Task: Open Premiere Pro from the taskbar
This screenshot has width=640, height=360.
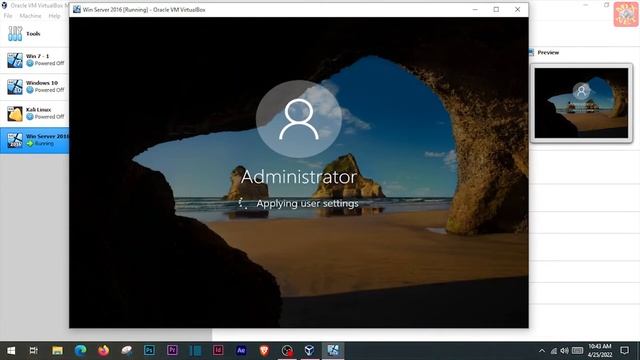Action: tap(172, 351)
